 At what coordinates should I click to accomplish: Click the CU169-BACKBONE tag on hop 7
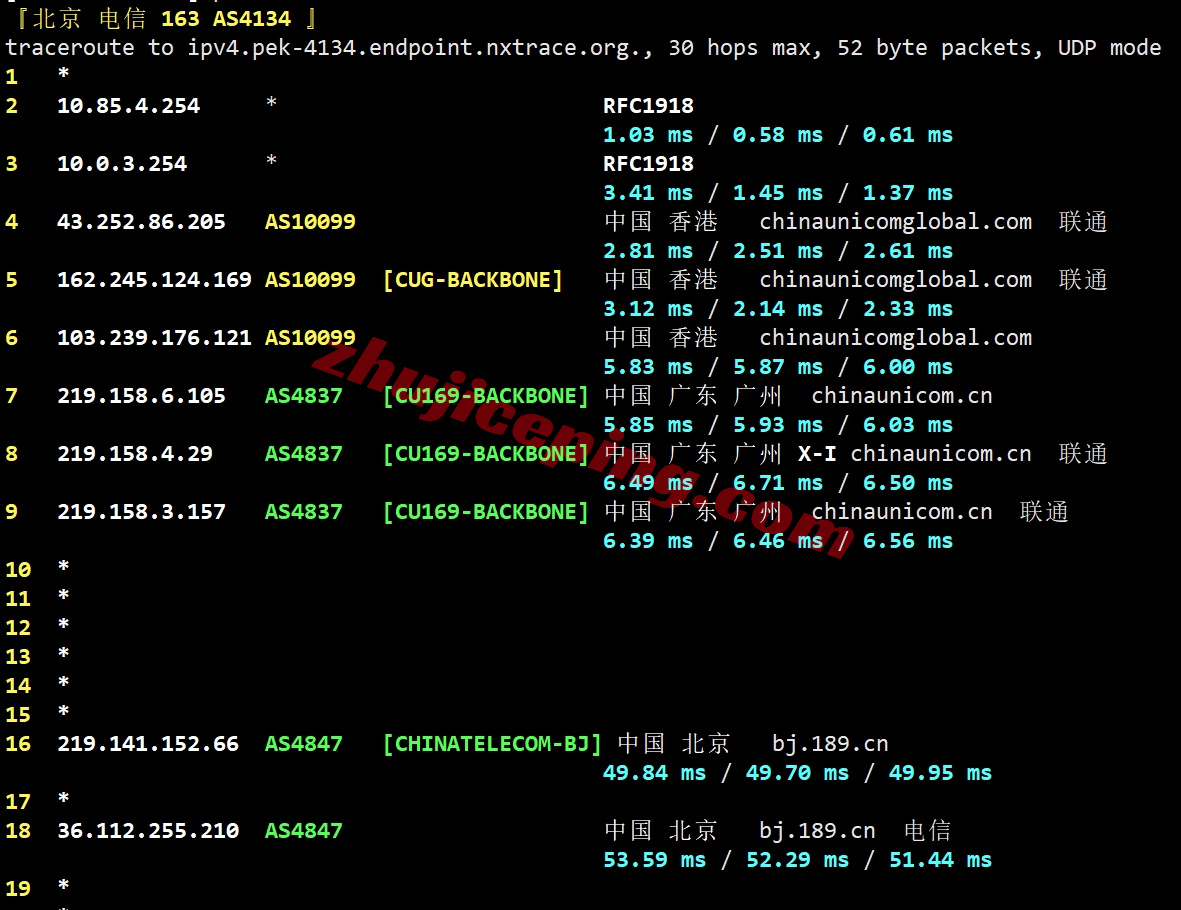pyautogui.click(x=486, y=396)
